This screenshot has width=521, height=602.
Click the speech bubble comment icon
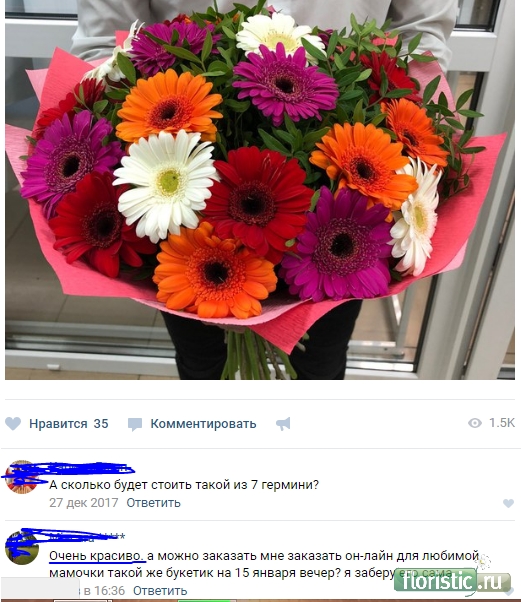tap(135, 424)
